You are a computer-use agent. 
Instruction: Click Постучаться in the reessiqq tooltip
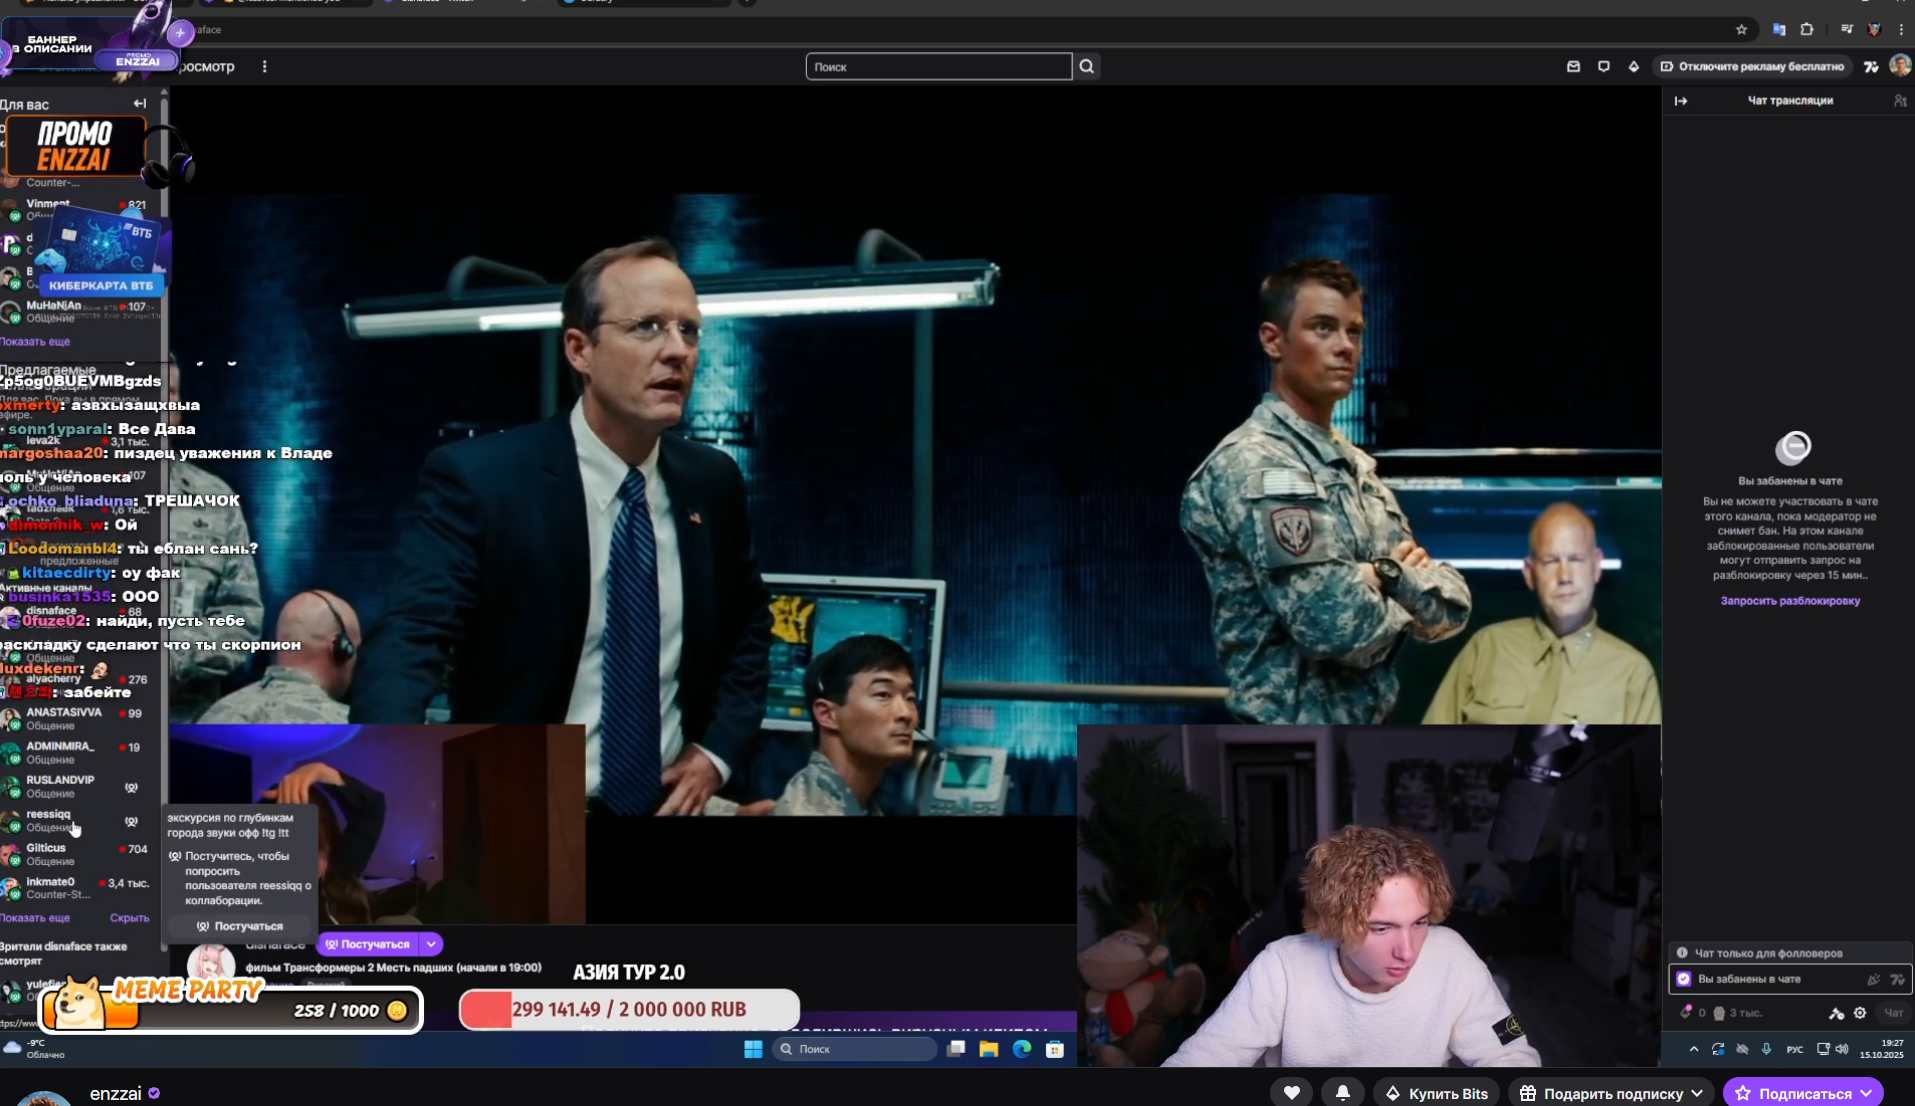(x=240, y=926)
